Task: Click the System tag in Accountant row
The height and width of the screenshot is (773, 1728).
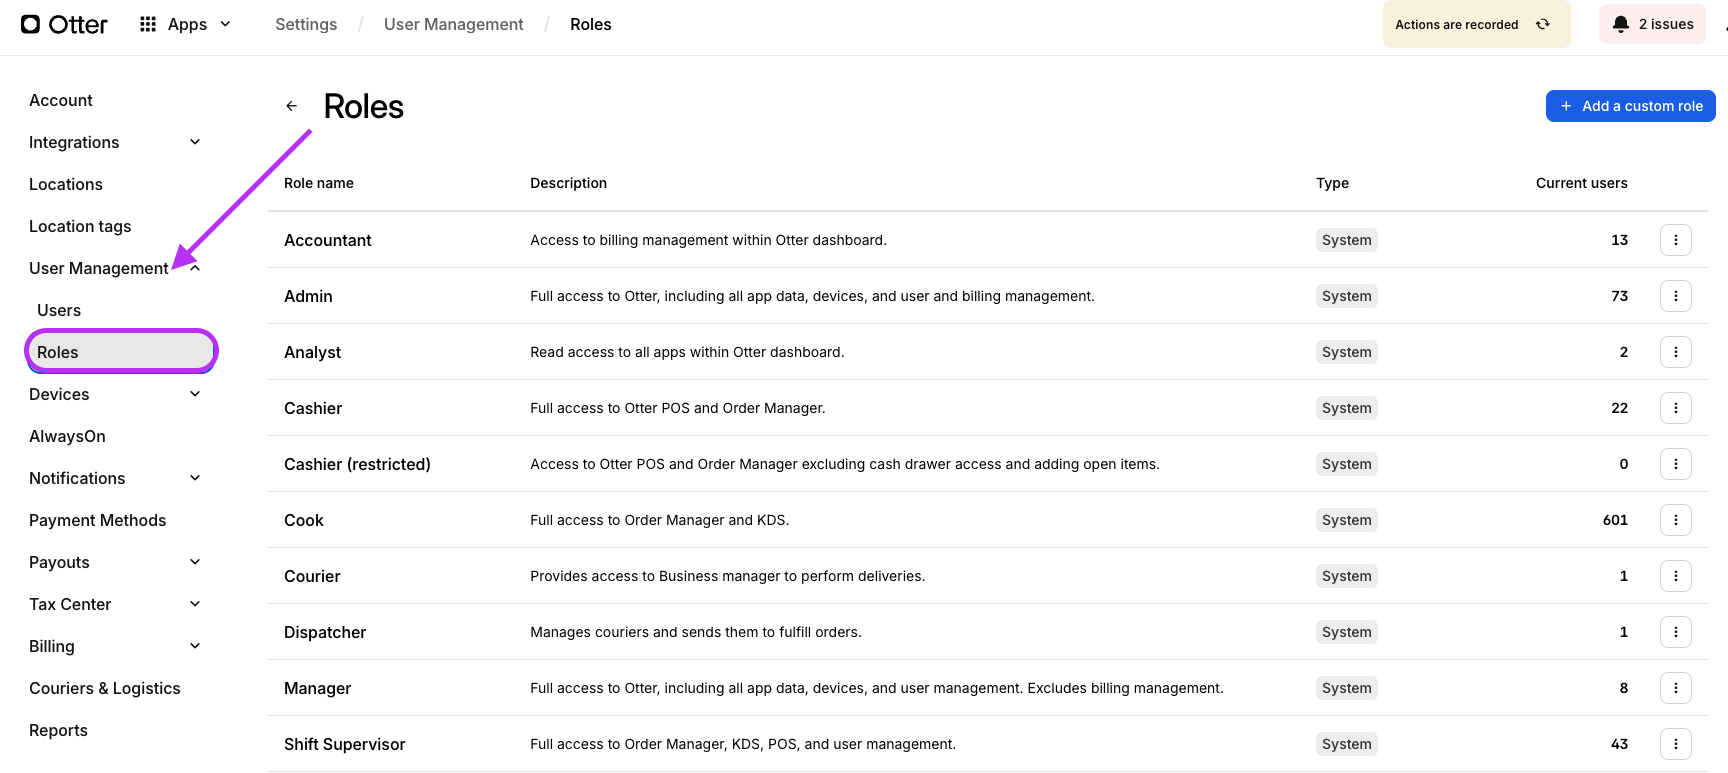Action: (x=1347, y=240)
